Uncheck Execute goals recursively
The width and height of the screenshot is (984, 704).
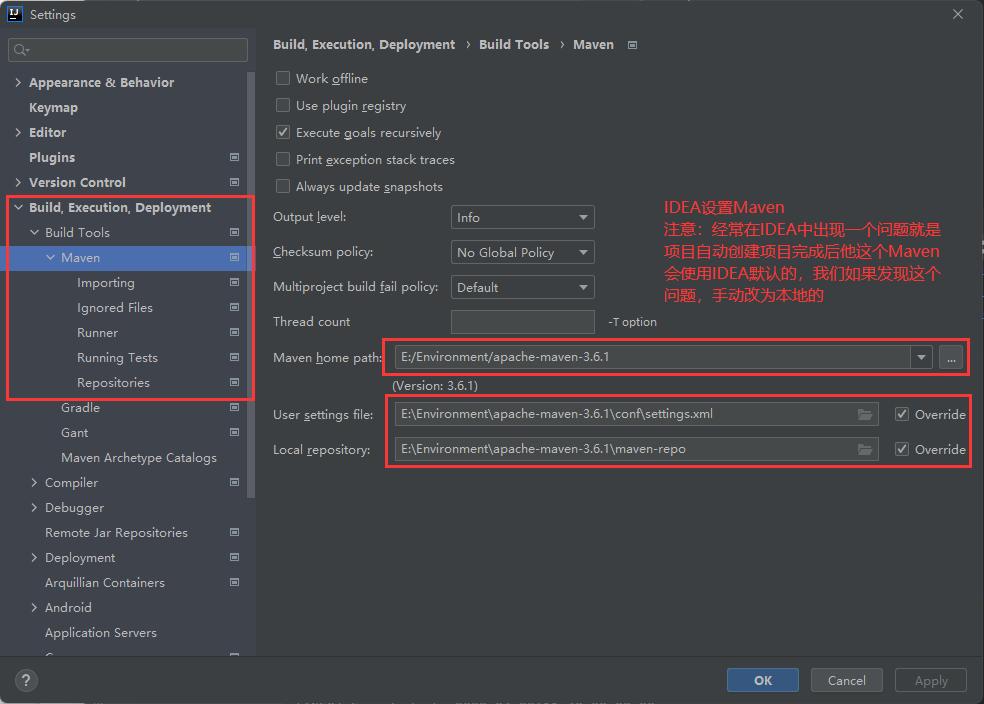click(x=283, y=132)
